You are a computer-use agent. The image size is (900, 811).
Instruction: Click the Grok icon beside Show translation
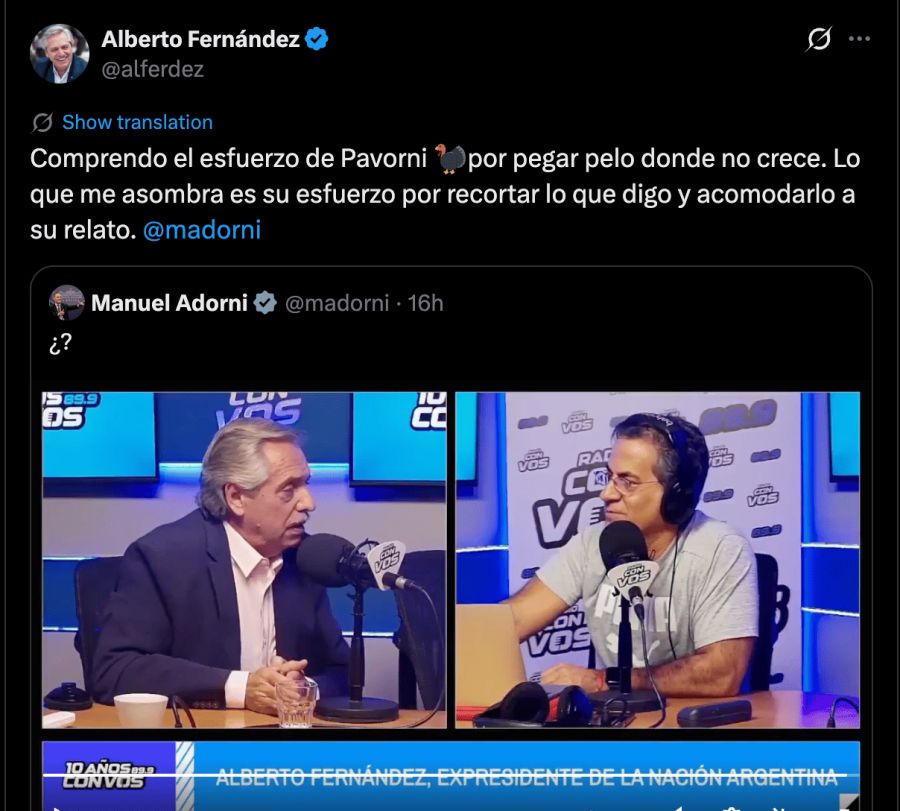[x=42, y=122]
